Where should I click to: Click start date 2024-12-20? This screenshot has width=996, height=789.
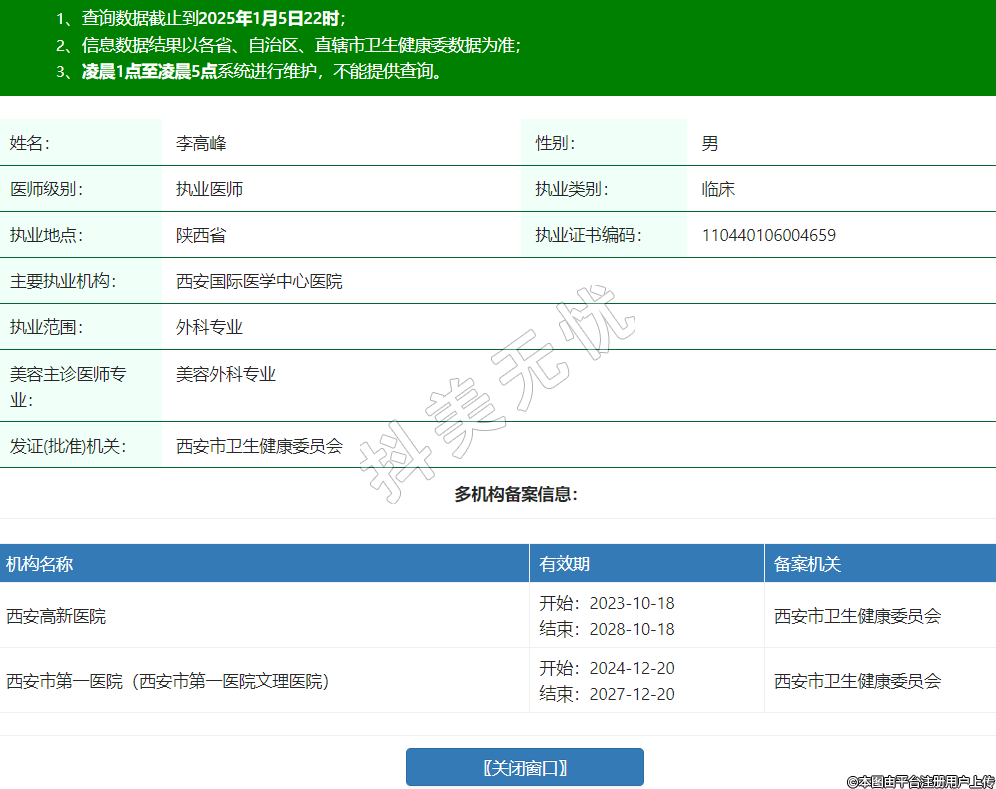pos(631,668)
